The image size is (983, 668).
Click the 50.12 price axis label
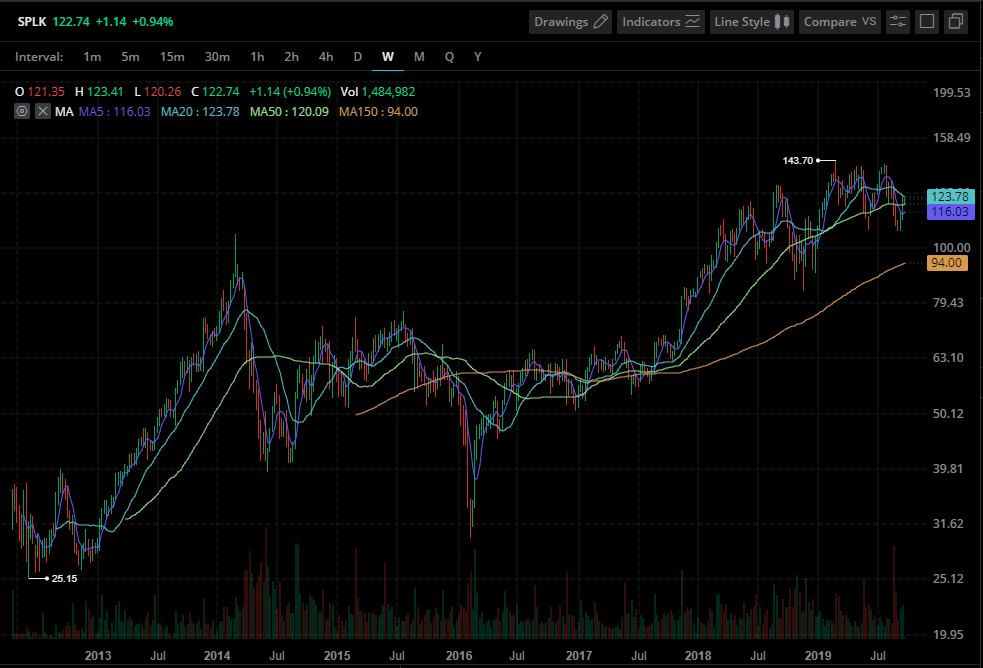pos(948,414)
